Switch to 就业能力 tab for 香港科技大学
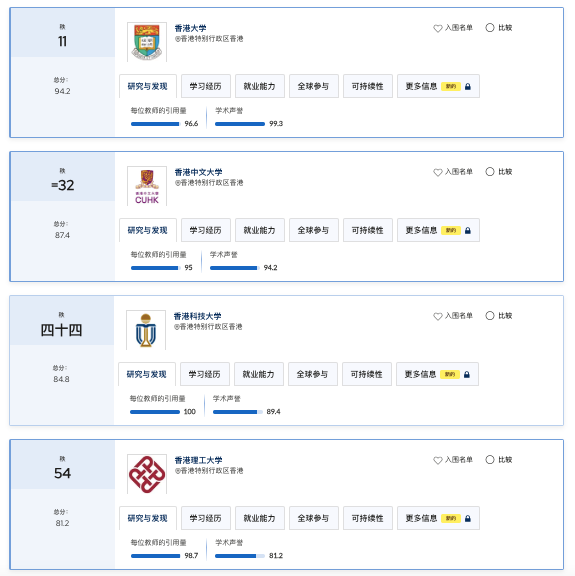Image resolution: width=575 pixels, height=576 pixels. (x=259, y=374)
